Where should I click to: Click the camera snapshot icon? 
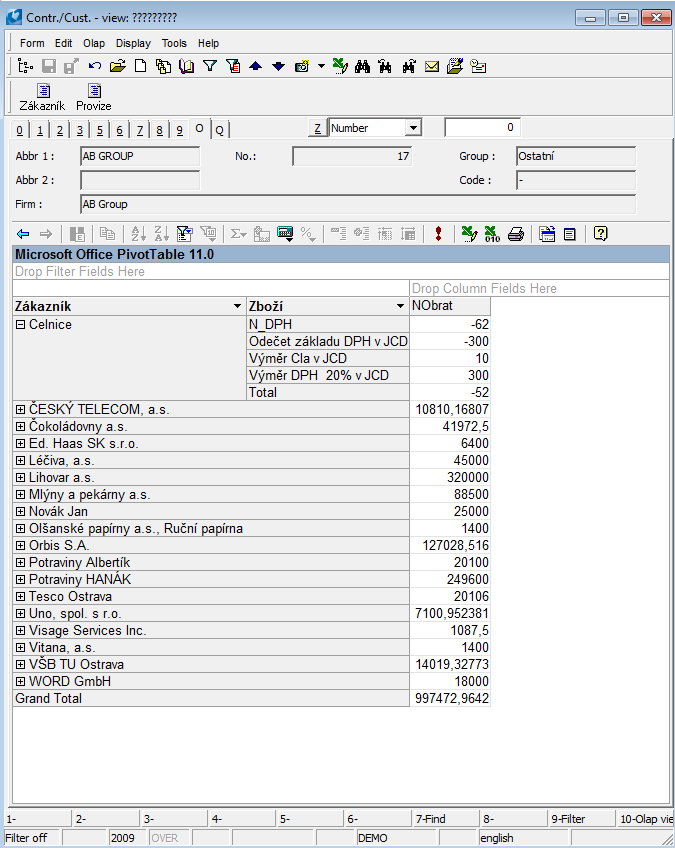[x=302, y=67]
